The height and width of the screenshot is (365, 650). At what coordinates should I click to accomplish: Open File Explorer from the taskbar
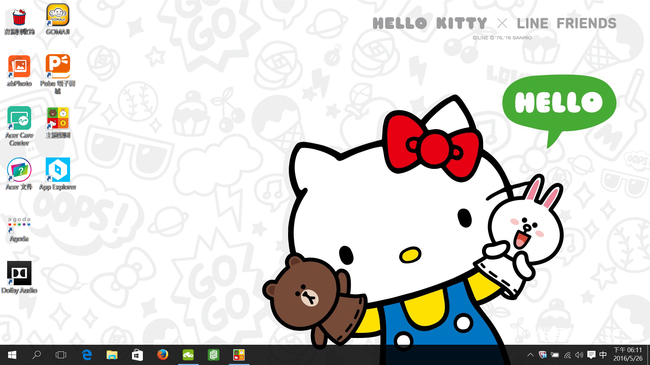tap(112, 355)
